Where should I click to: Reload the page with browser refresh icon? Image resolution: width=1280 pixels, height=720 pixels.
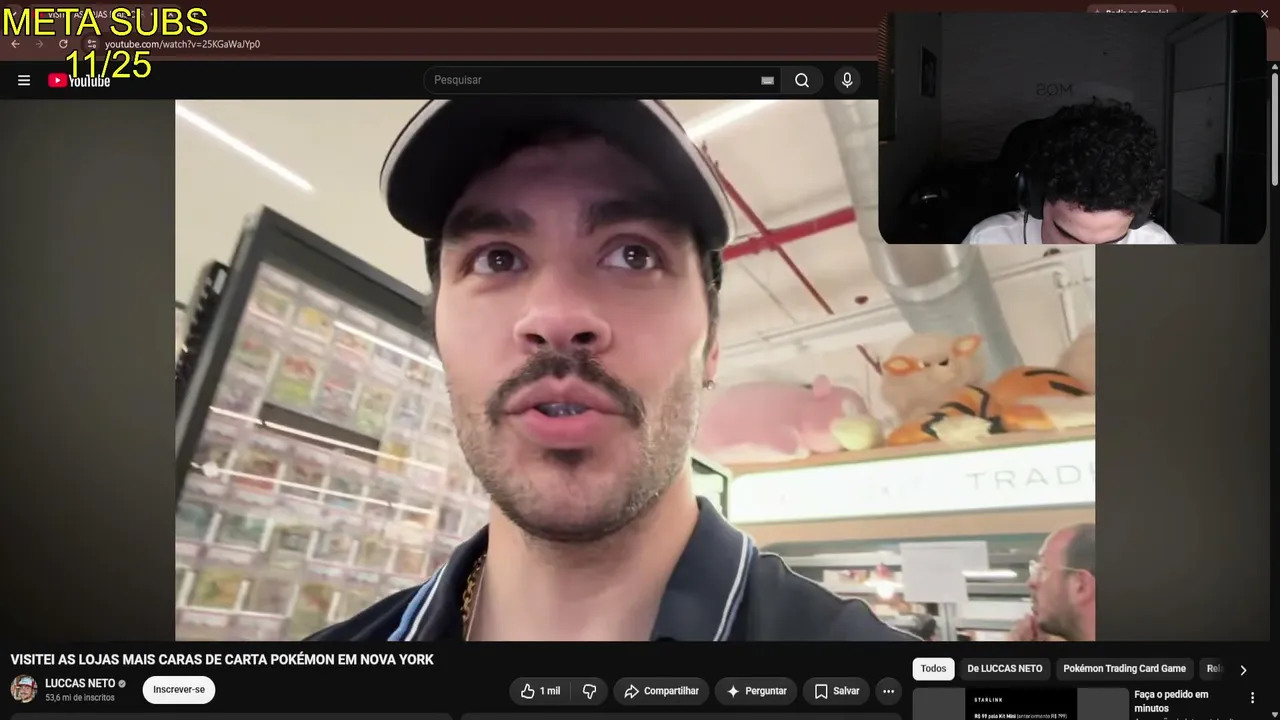point(63,44)
